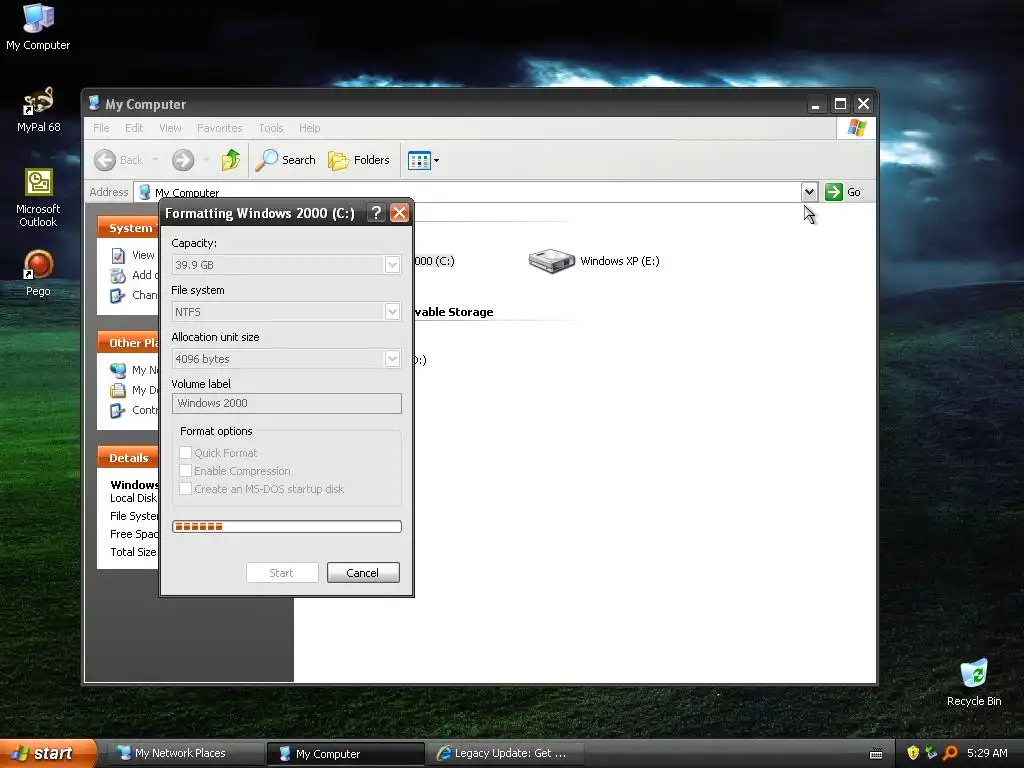The image size is (1024, 768).
Task: Click the My Computer address bar field
Action: (468, 192)
